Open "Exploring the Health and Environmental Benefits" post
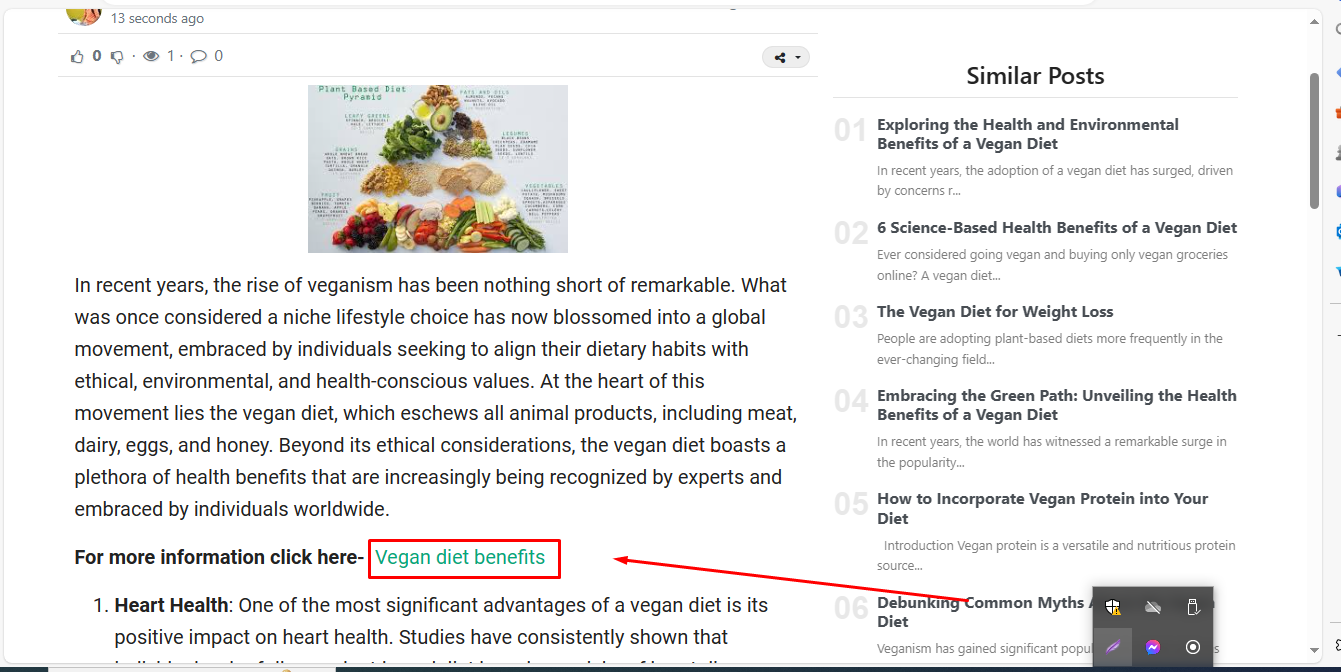 click(x=1027, y=134)
